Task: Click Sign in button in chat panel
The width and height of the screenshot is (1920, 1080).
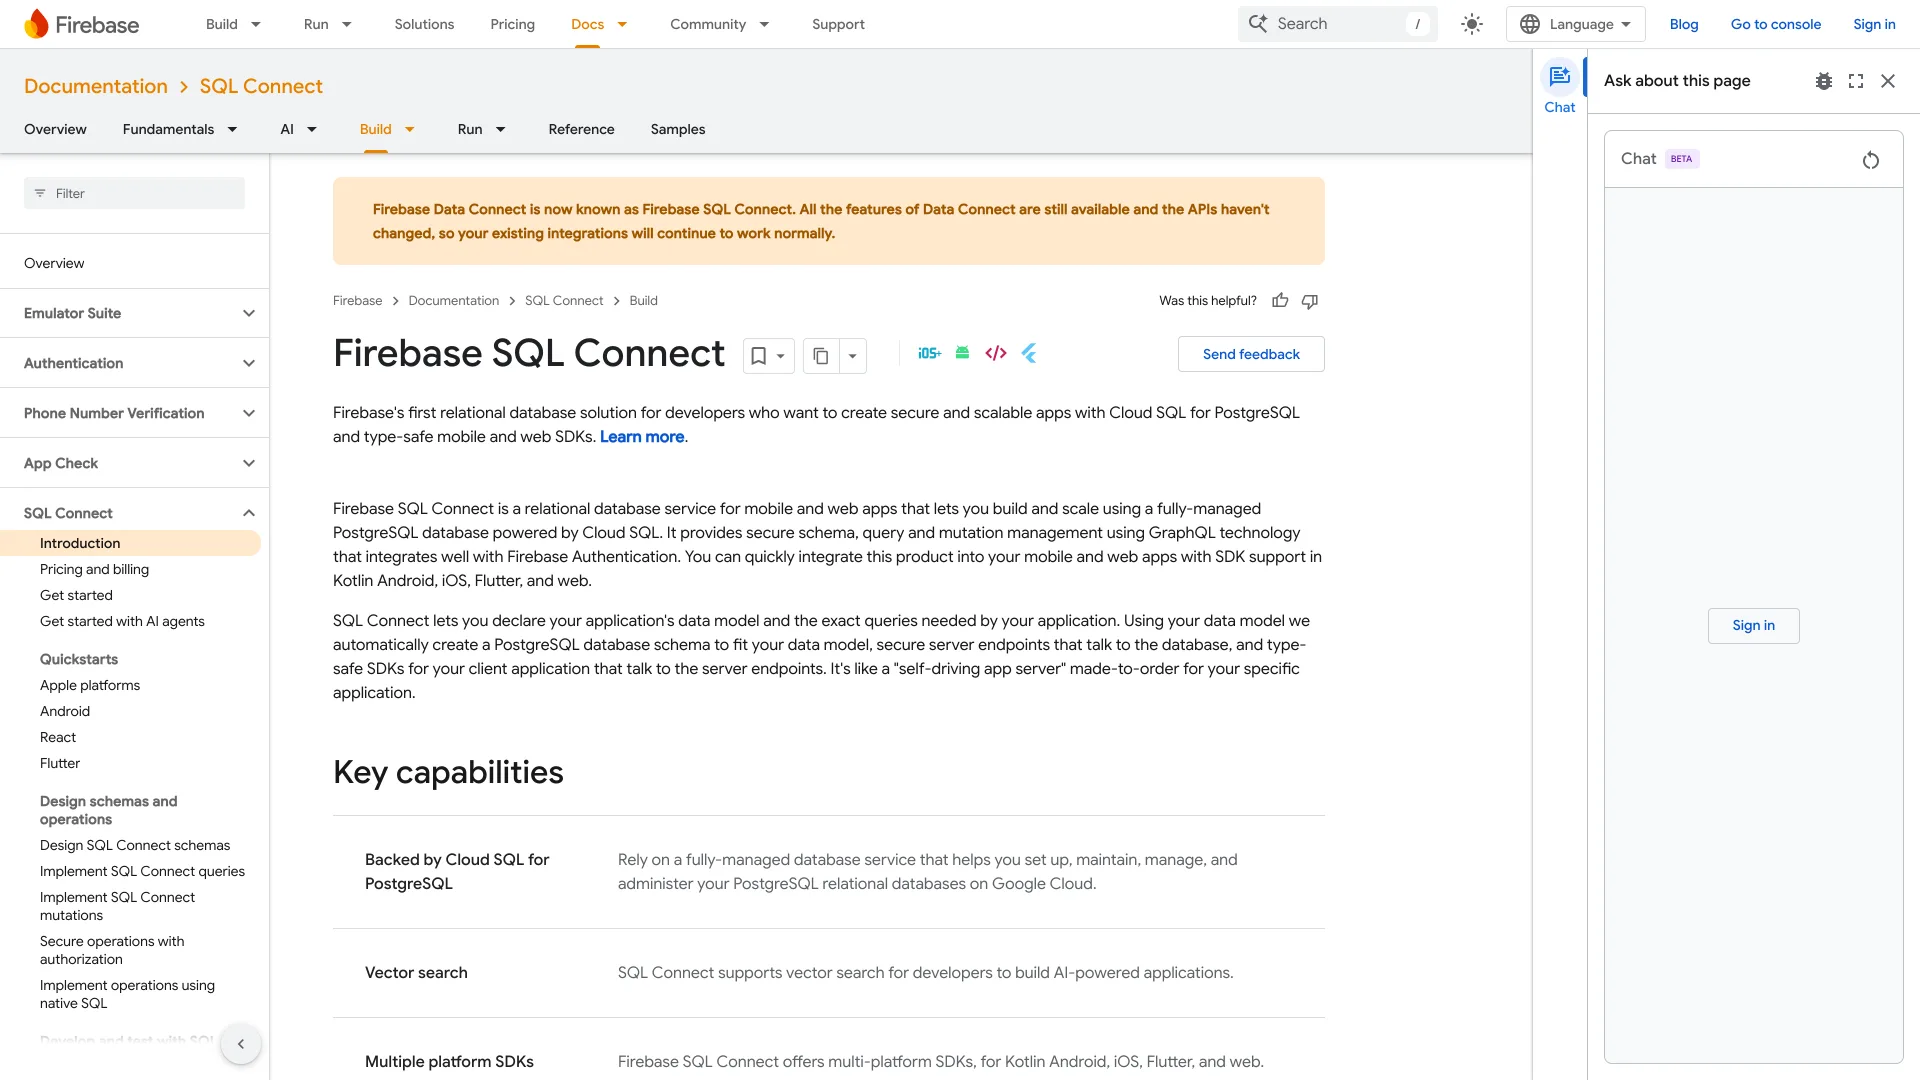Action: click(1753, 626)
